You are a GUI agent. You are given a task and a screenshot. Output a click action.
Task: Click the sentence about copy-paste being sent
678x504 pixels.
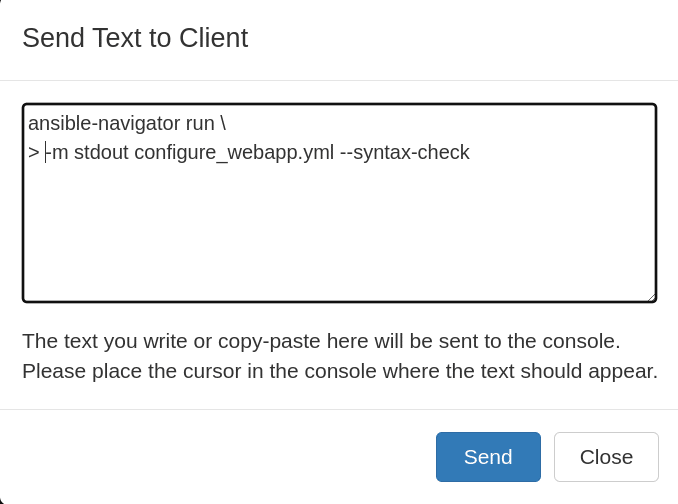point(321,341)
